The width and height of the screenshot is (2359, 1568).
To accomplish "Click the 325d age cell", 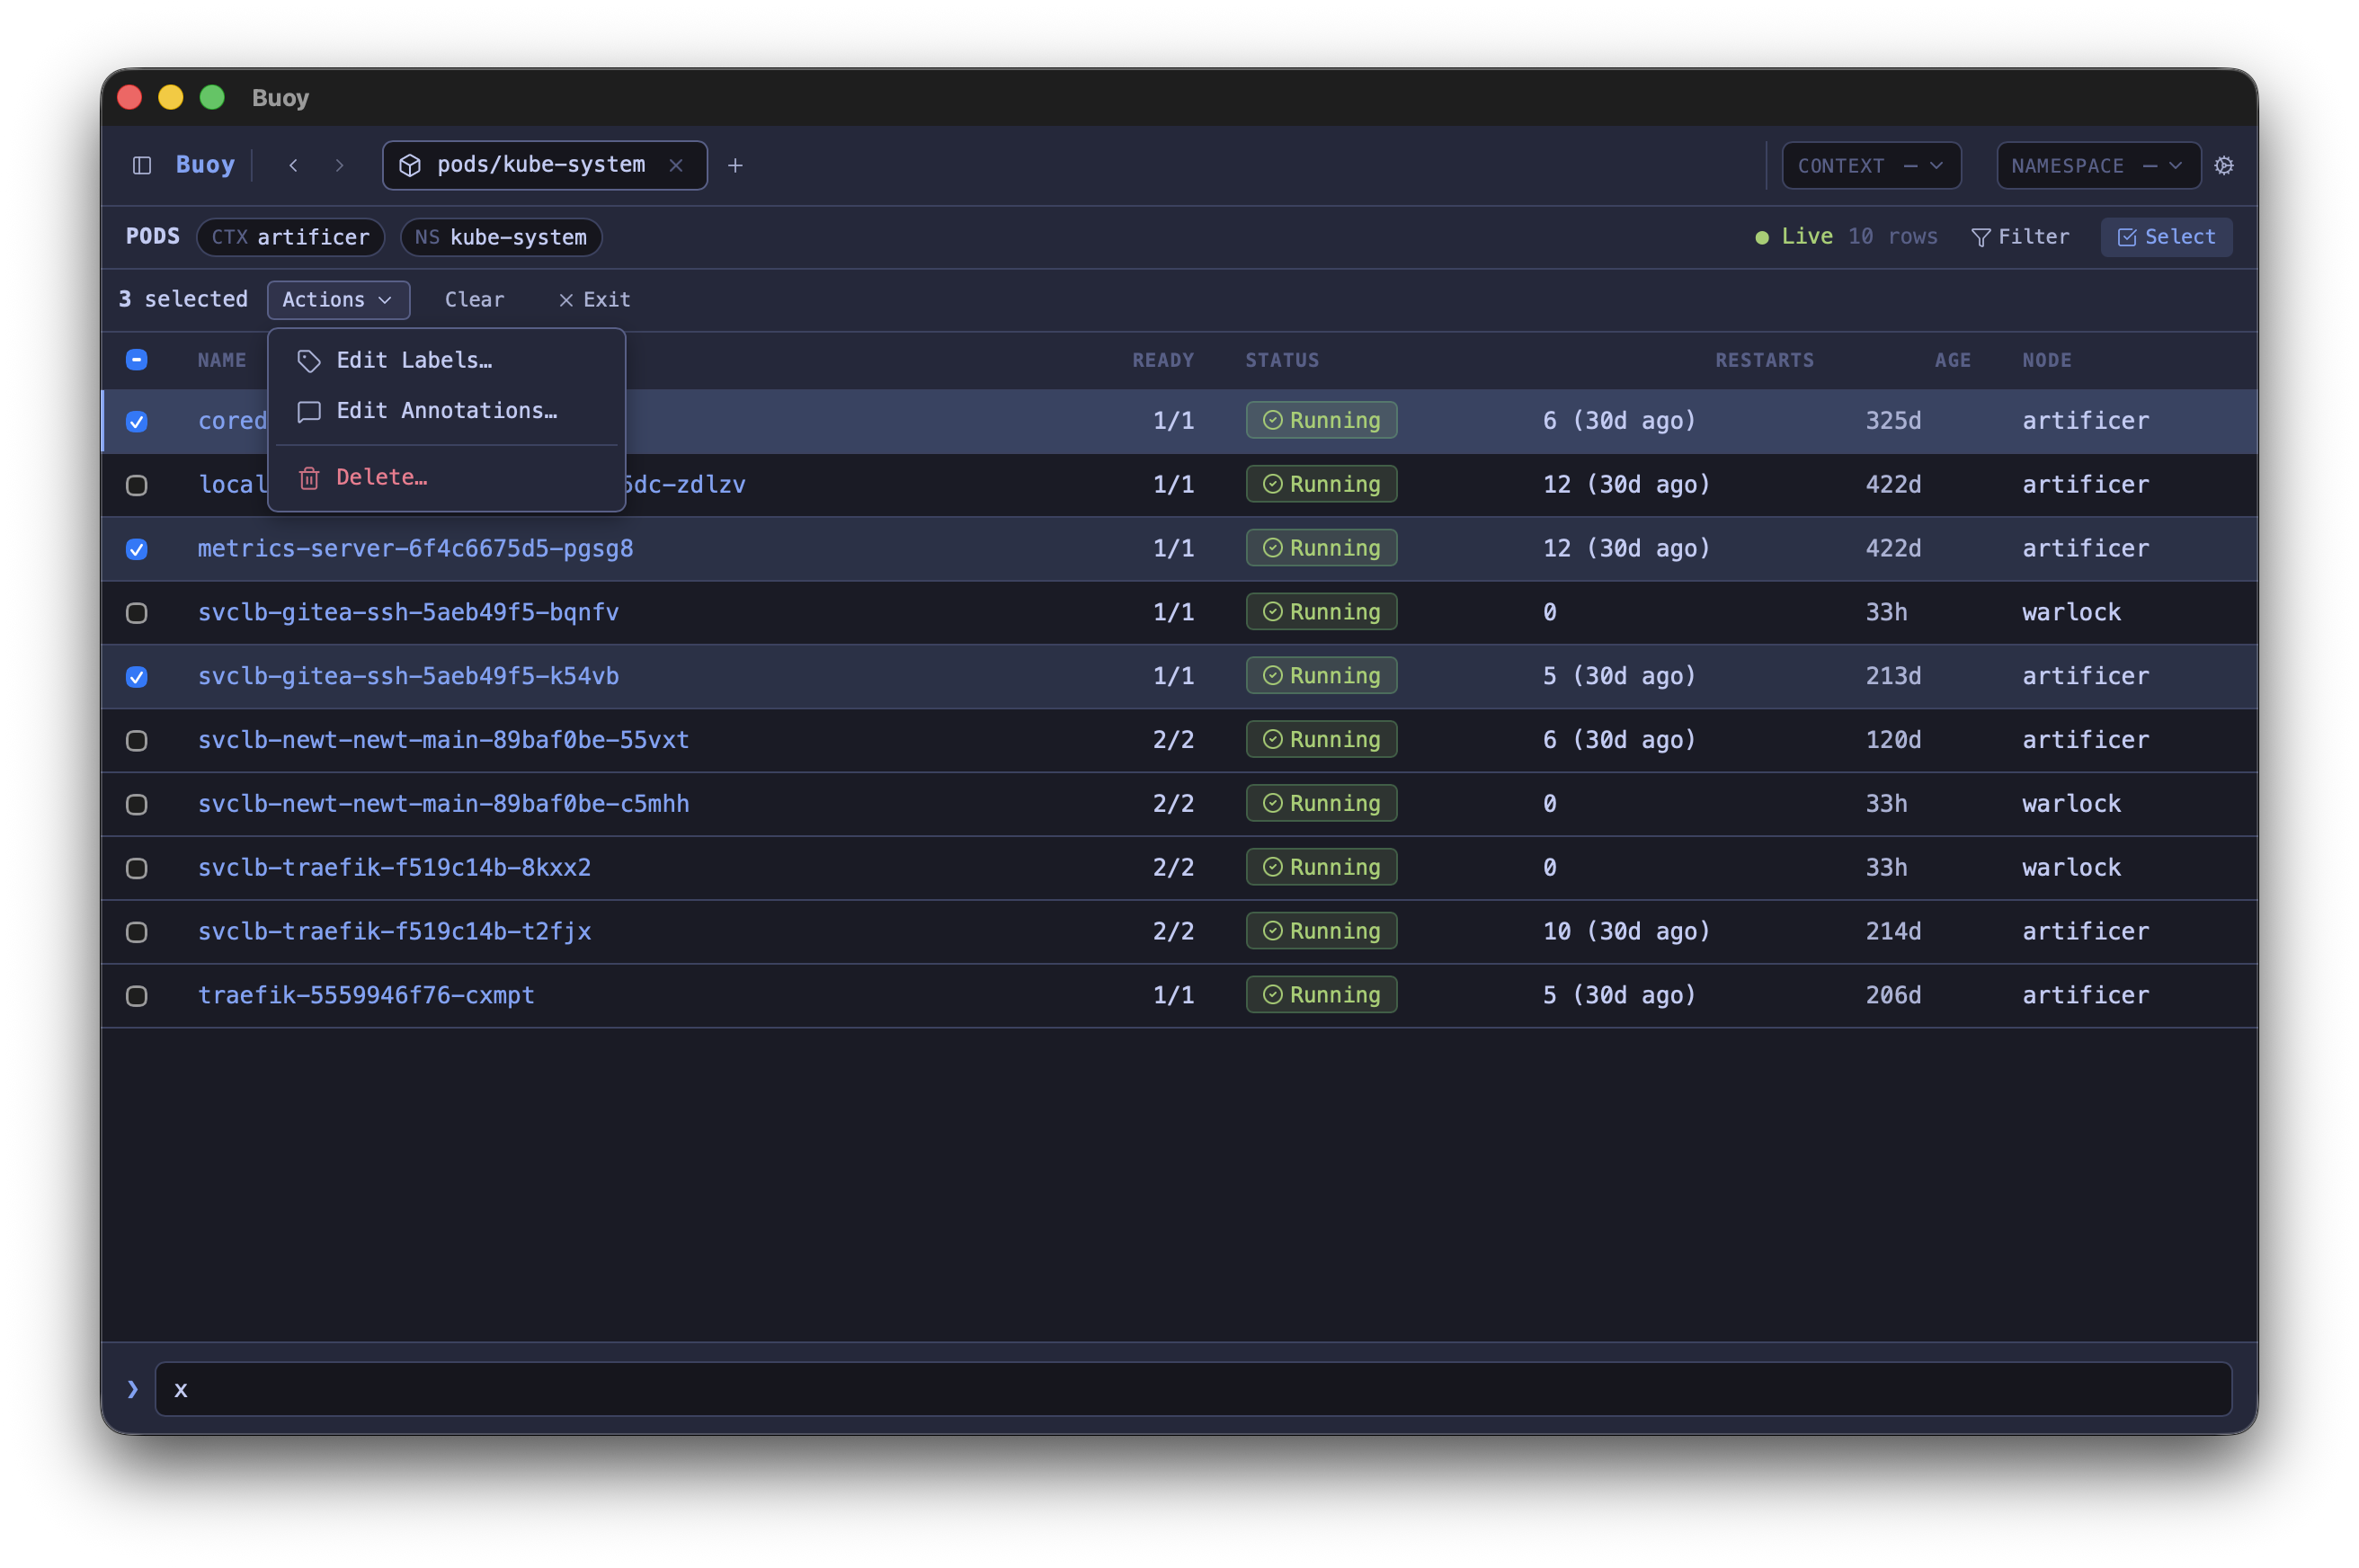I will pyautogui.click(x=1893, y=421).
